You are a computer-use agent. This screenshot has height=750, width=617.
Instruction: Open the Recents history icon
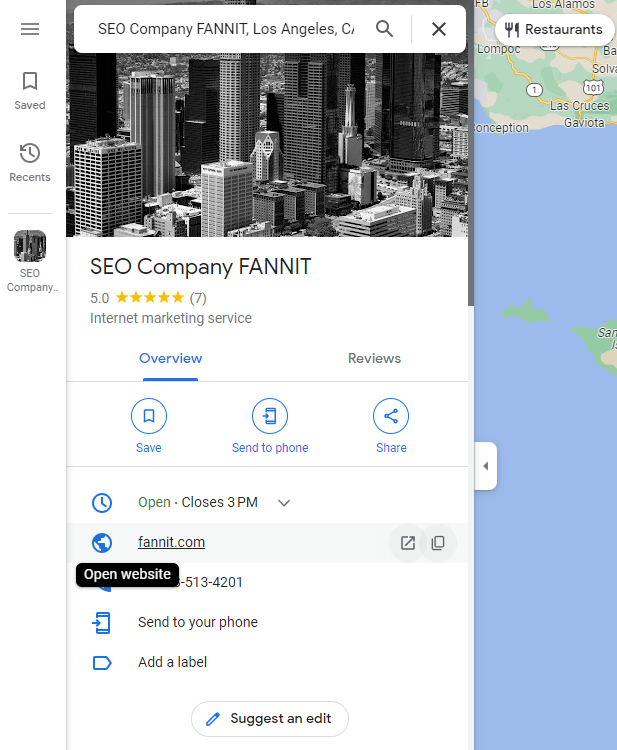[x=30, y=161]
